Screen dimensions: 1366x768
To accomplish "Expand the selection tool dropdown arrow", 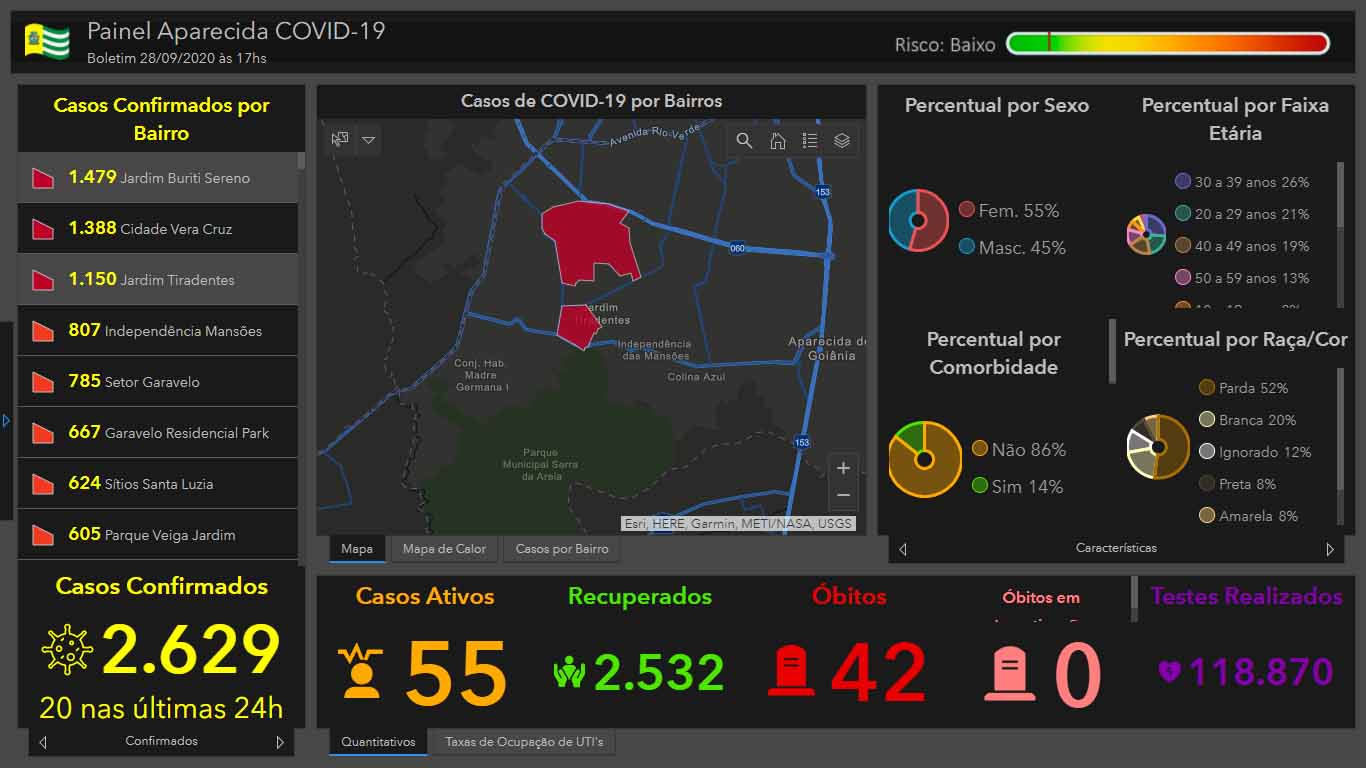I will click(368, 140).
